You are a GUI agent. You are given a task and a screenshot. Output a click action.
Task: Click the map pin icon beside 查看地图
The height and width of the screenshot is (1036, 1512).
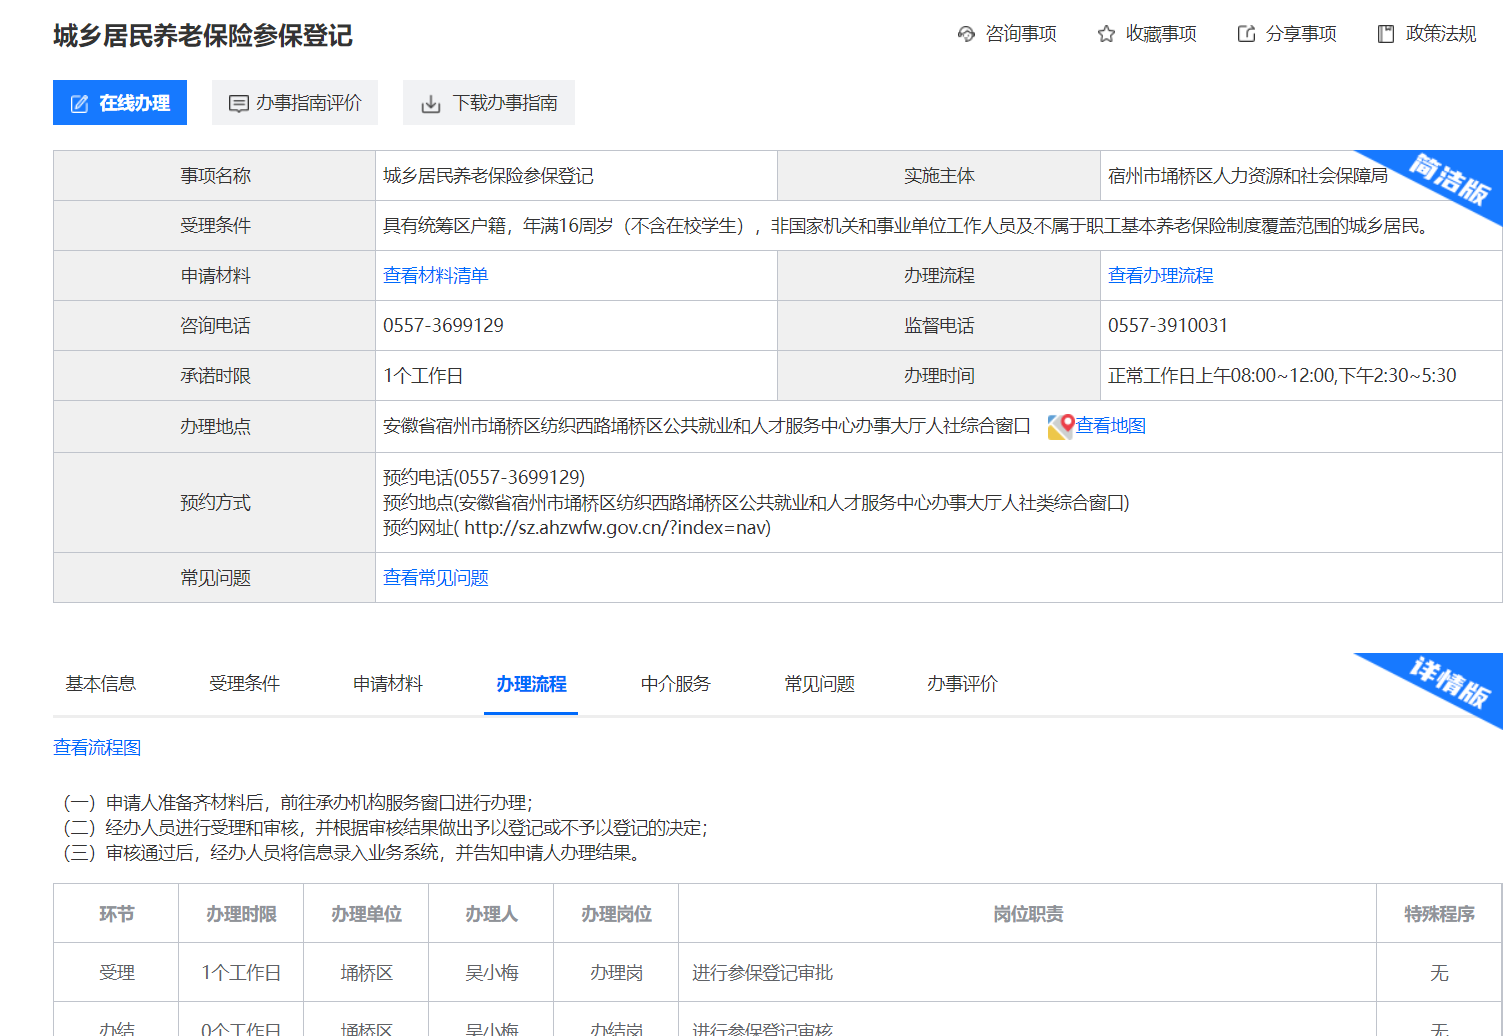click(x=1060, y=427)
